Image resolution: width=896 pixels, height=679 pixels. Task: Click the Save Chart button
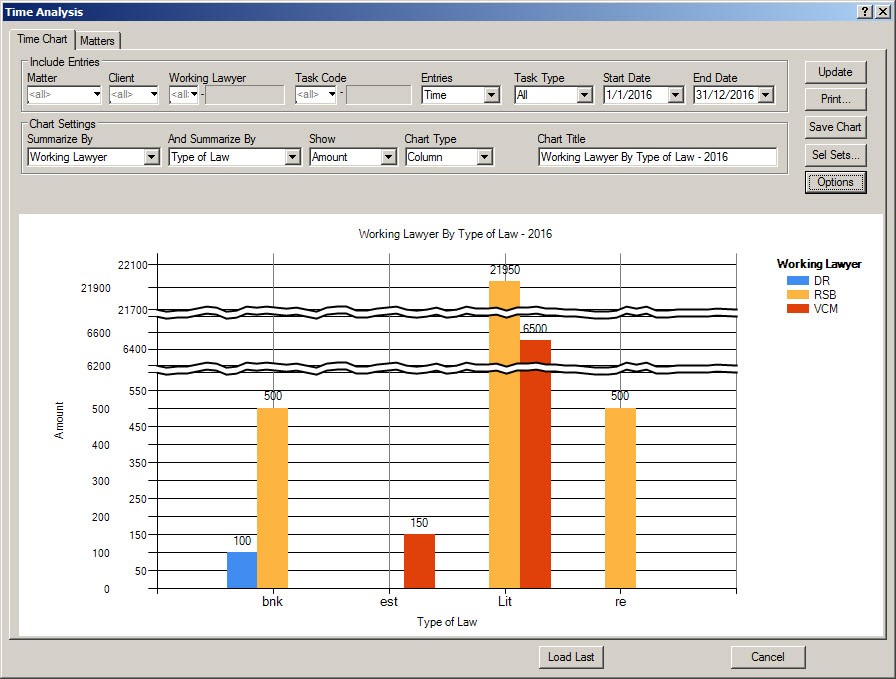click(835, 127)
